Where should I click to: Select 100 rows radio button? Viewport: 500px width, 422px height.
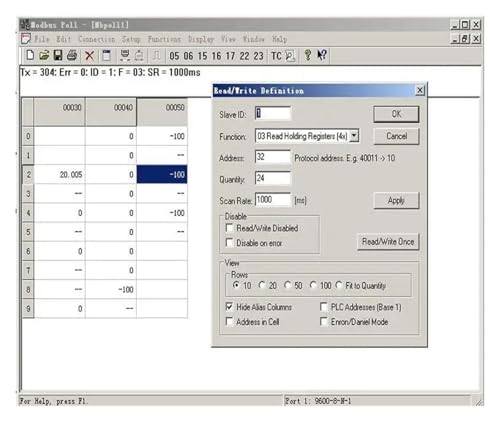tap(313, 285)
